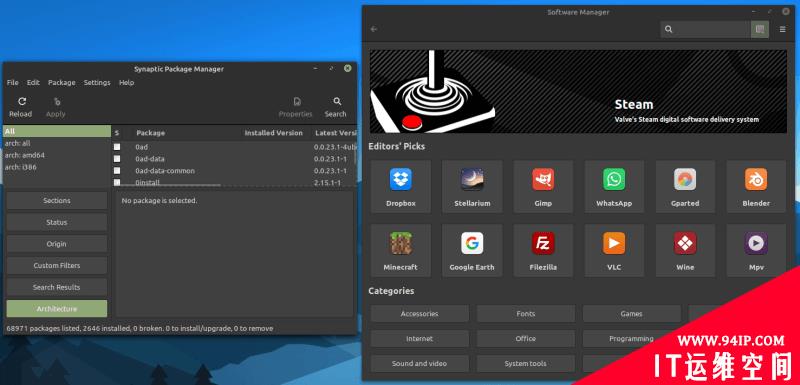The image size is (800, 385).
Task: Toggle the list view button beside search field
Action: [760, 30]
